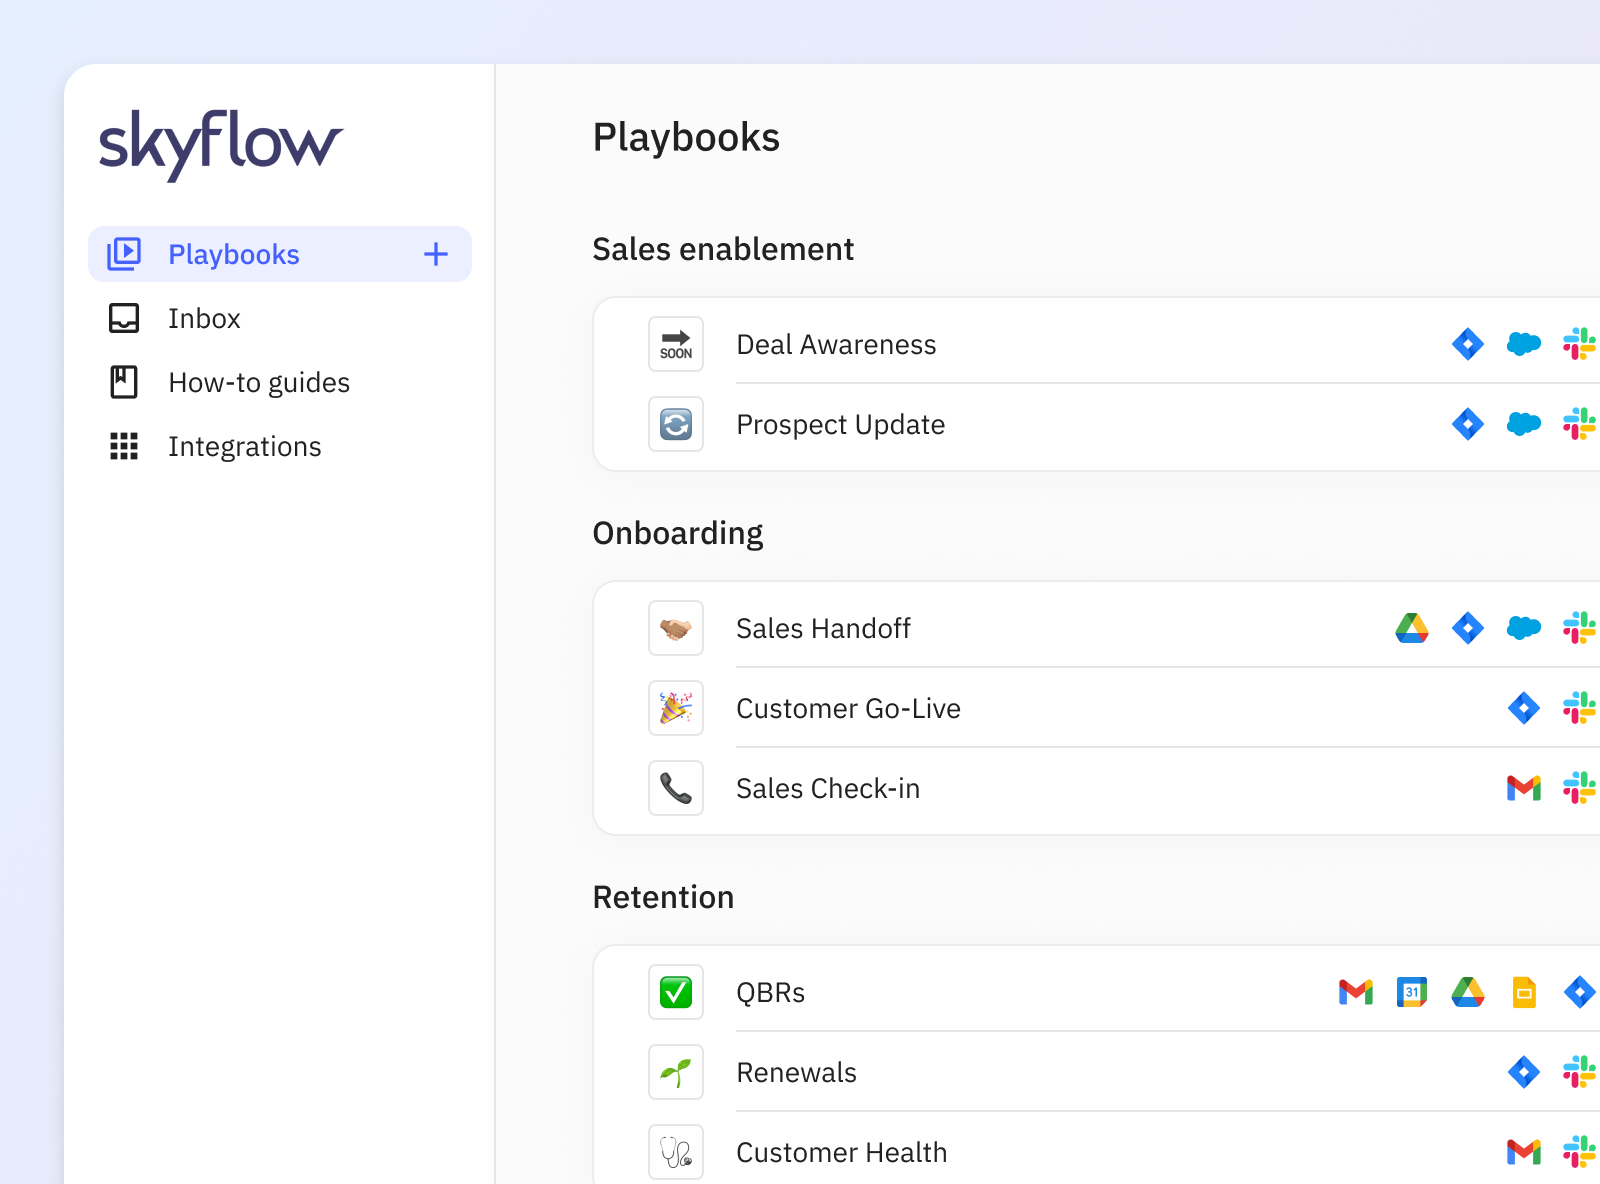Open the Deal Awareness playbook

point(836,344)
